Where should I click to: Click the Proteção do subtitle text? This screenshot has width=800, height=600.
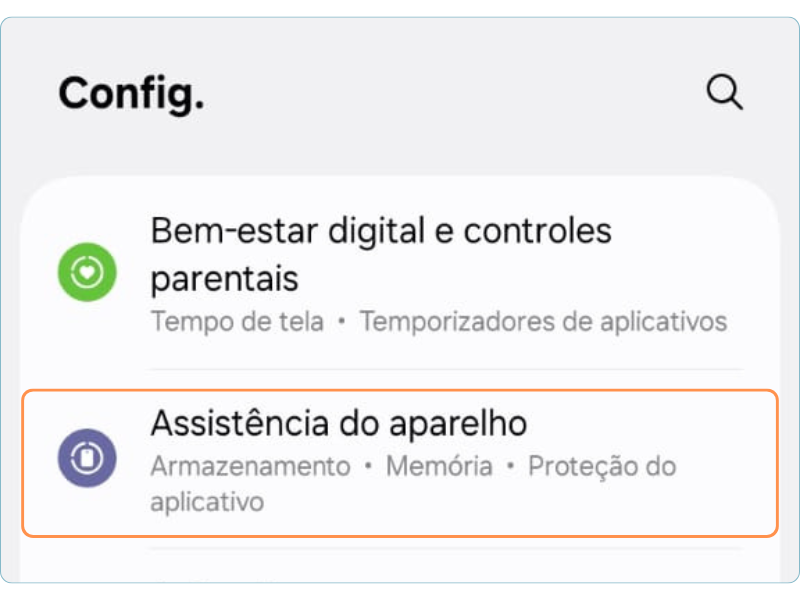[602, 467]
